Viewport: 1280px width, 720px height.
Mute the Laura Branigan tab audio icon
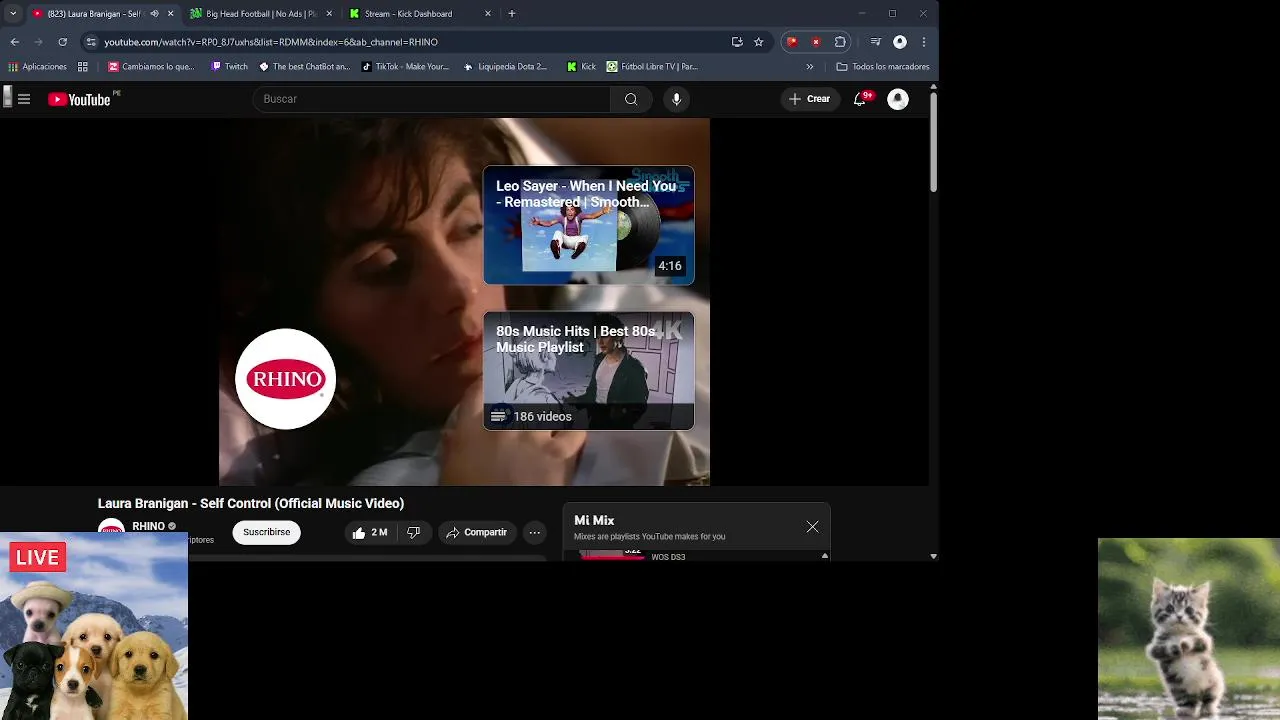[154, 14]
